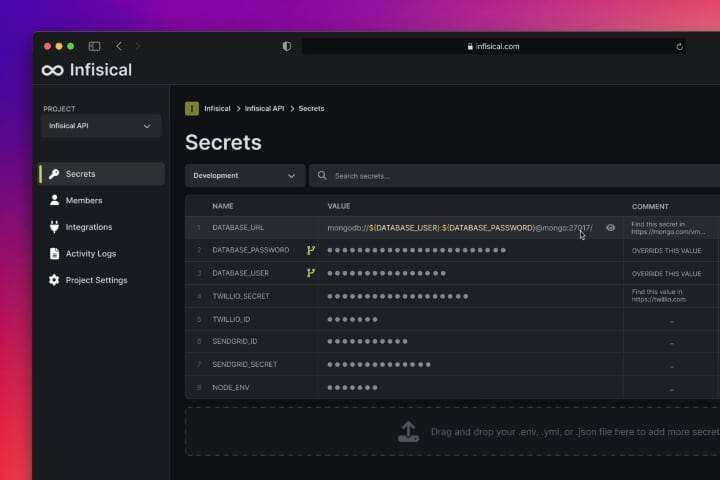Click the DATABASE_USER secret name
This screenshot has height=480, width=720.
(241, 273)
